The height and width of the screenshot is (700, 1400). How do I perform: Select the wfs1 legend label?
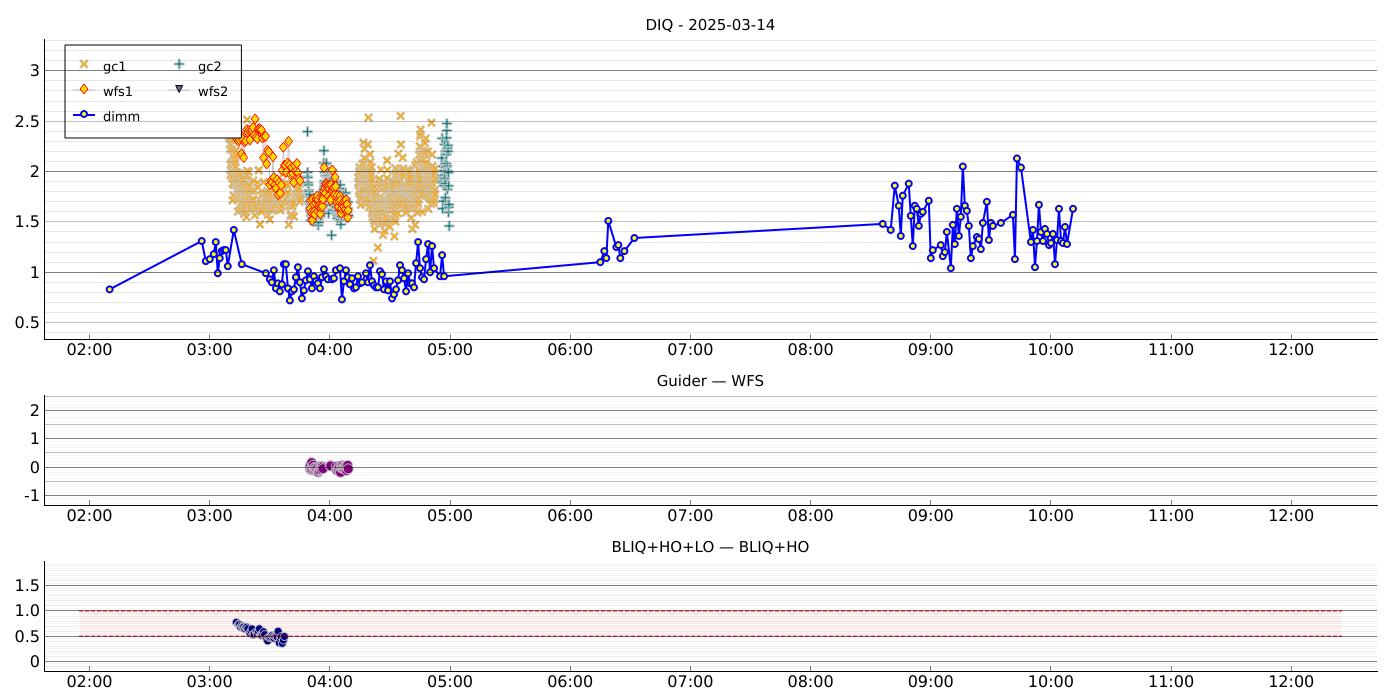[x=118, y=91]
